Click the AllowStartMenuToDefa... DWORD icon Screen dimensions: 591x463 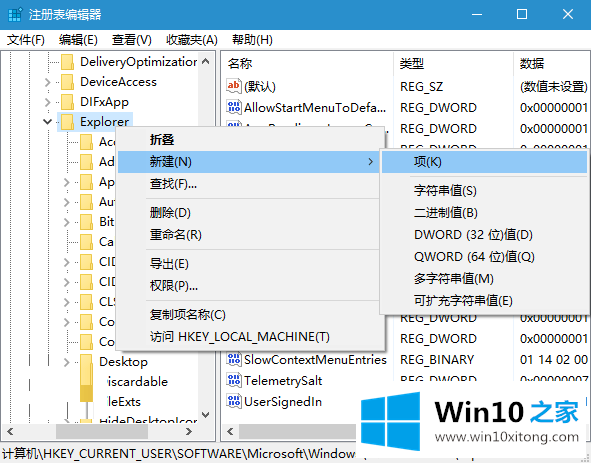tap(234, 107)
